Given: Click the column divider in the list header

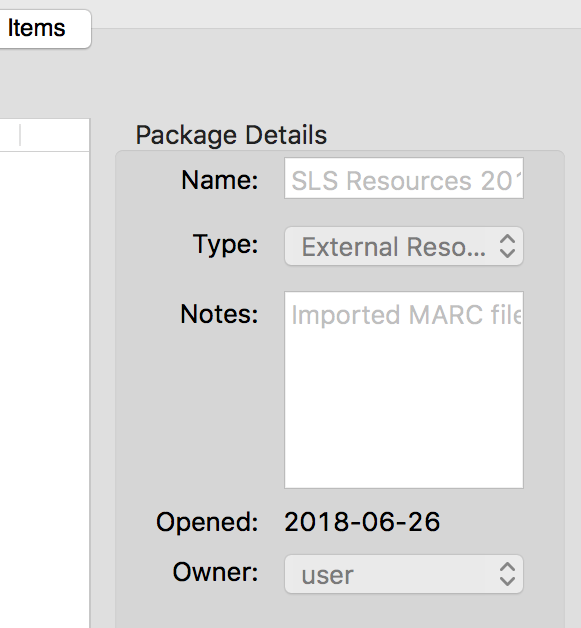Looking at the screenshot, I should click(x=20, y=135).
